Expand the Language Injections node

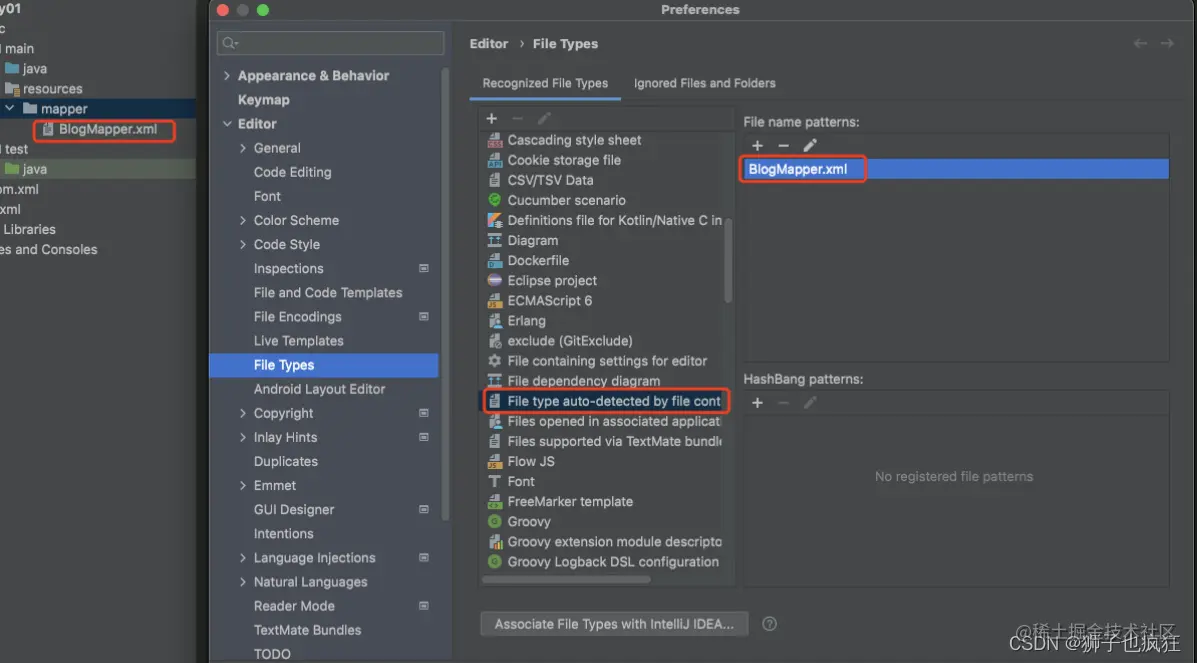click(243, 558)
